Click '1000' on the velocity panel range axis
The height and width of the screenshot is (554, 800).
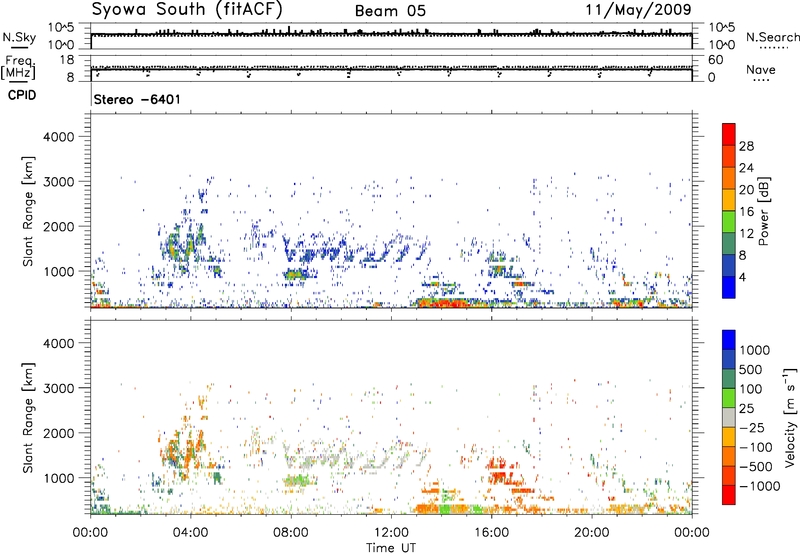[59, 478]
